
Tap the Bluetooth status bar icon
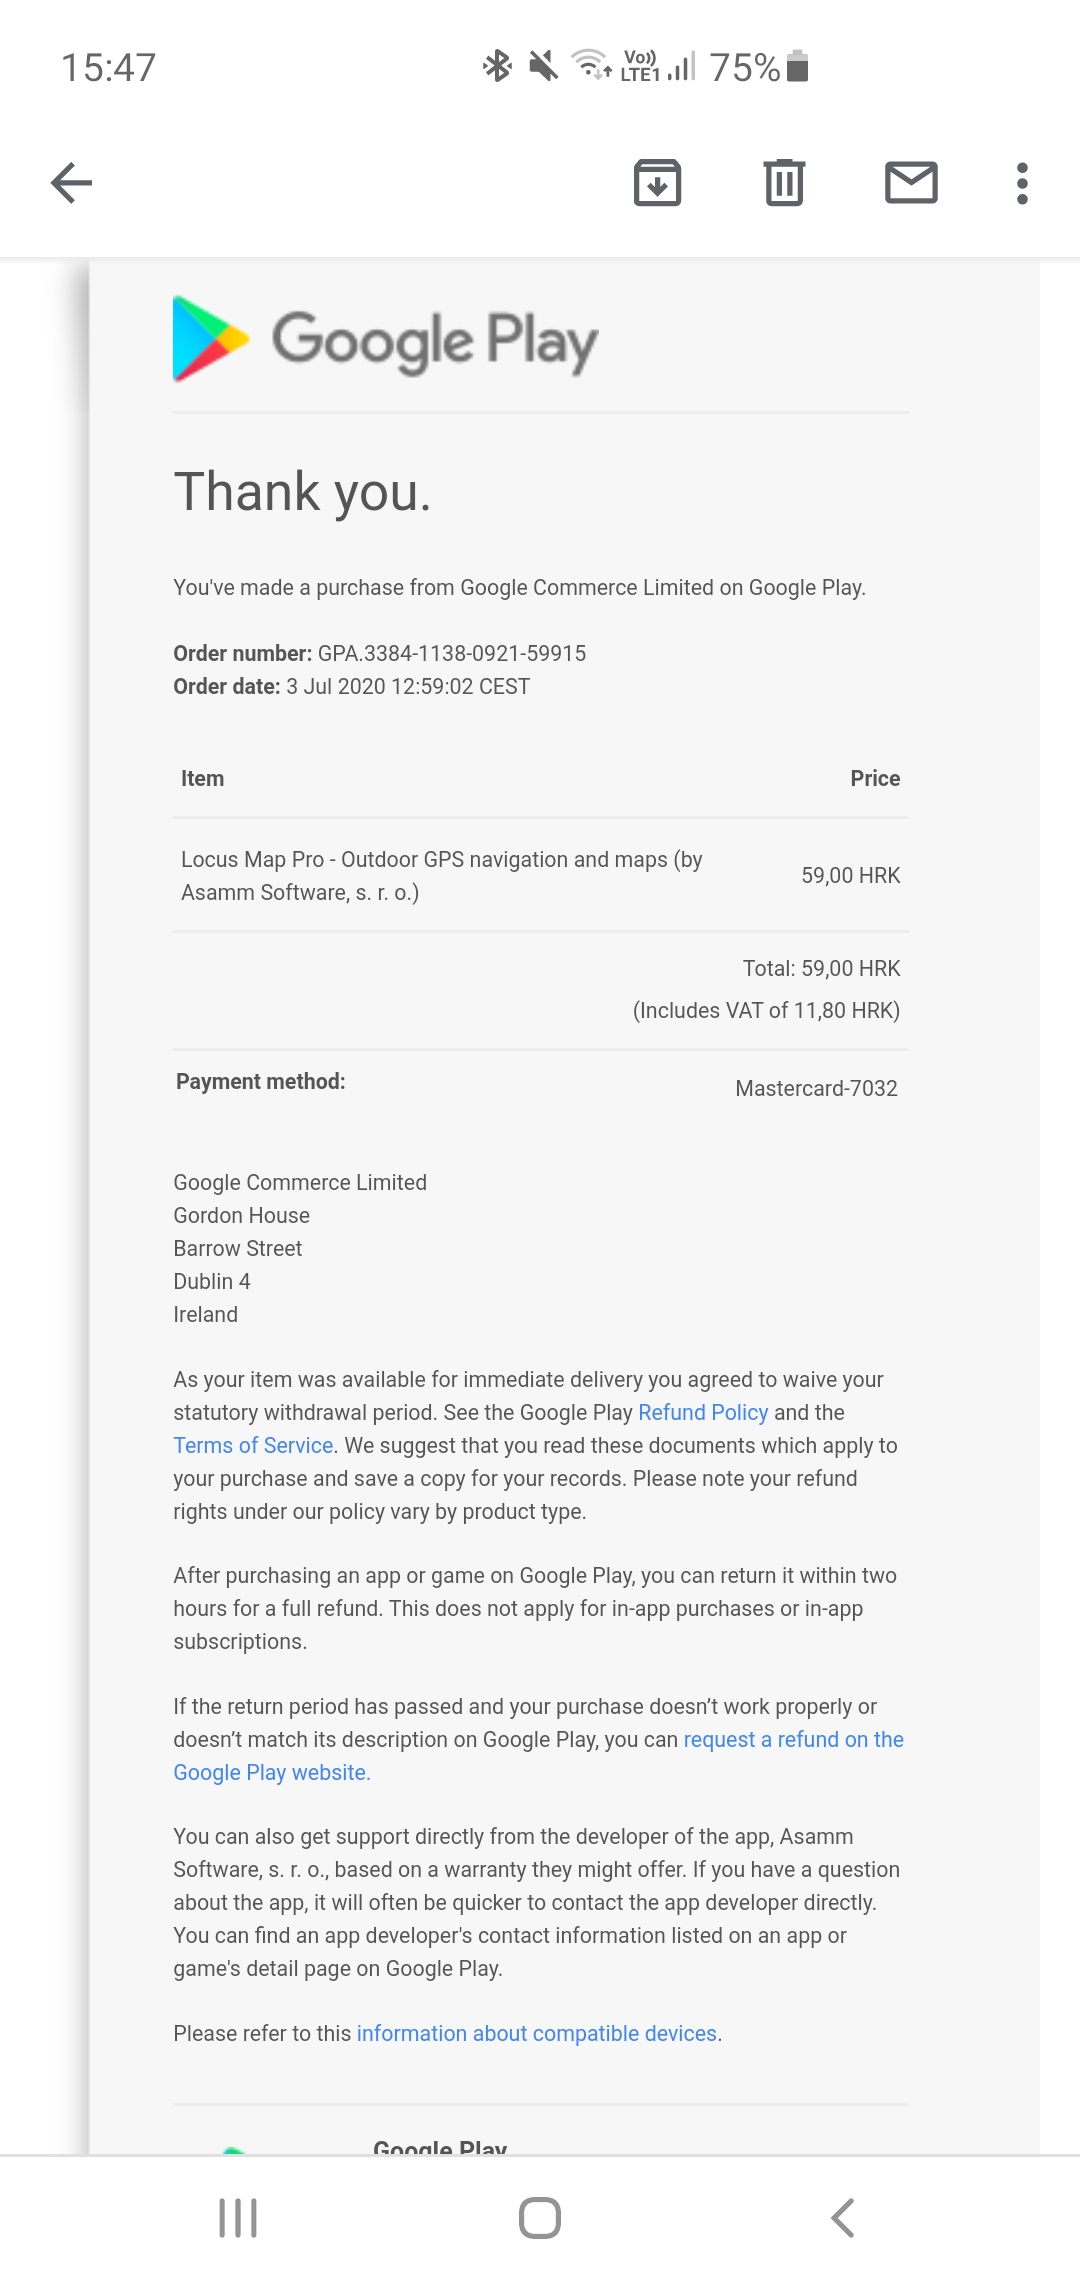(497, 66)
